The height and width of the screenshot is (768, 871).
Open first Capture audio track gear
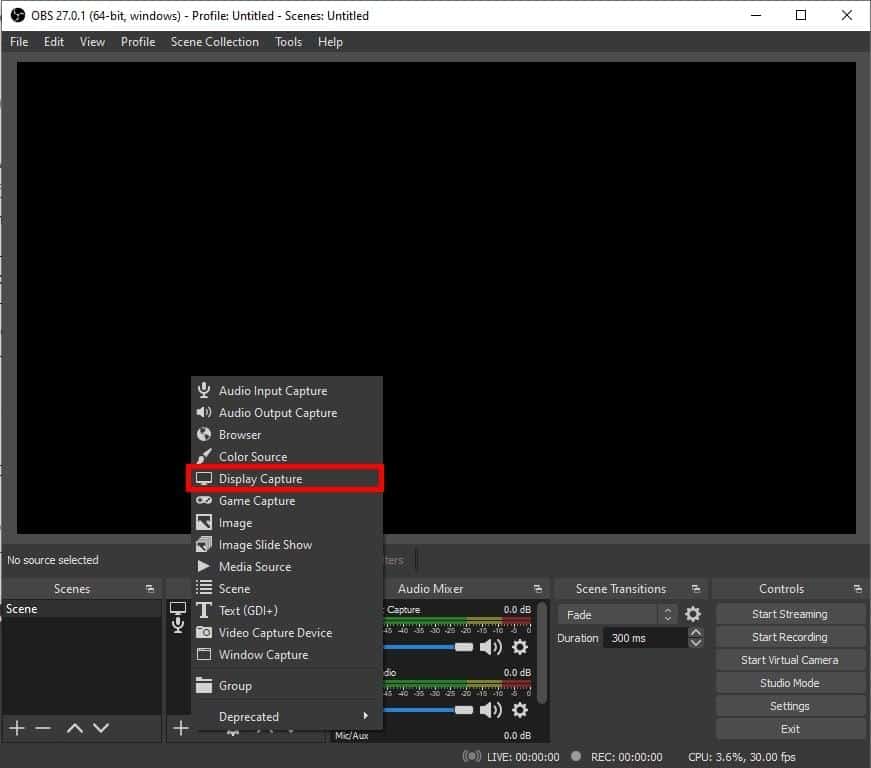tap(519, 647)
